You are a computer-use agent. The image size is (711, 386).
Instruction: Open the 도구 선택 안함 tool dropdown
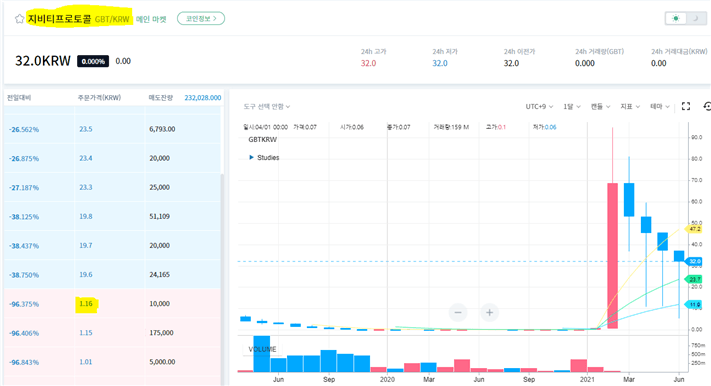pos(267,107)
